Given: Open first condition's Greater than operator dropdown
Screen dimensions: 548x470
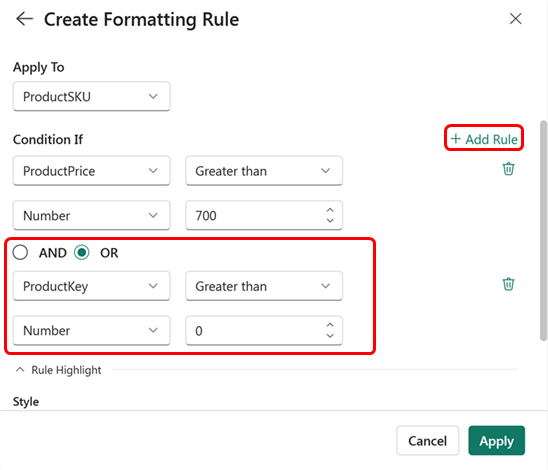Looking at the screenshot, I should click(x=264, y=171).
